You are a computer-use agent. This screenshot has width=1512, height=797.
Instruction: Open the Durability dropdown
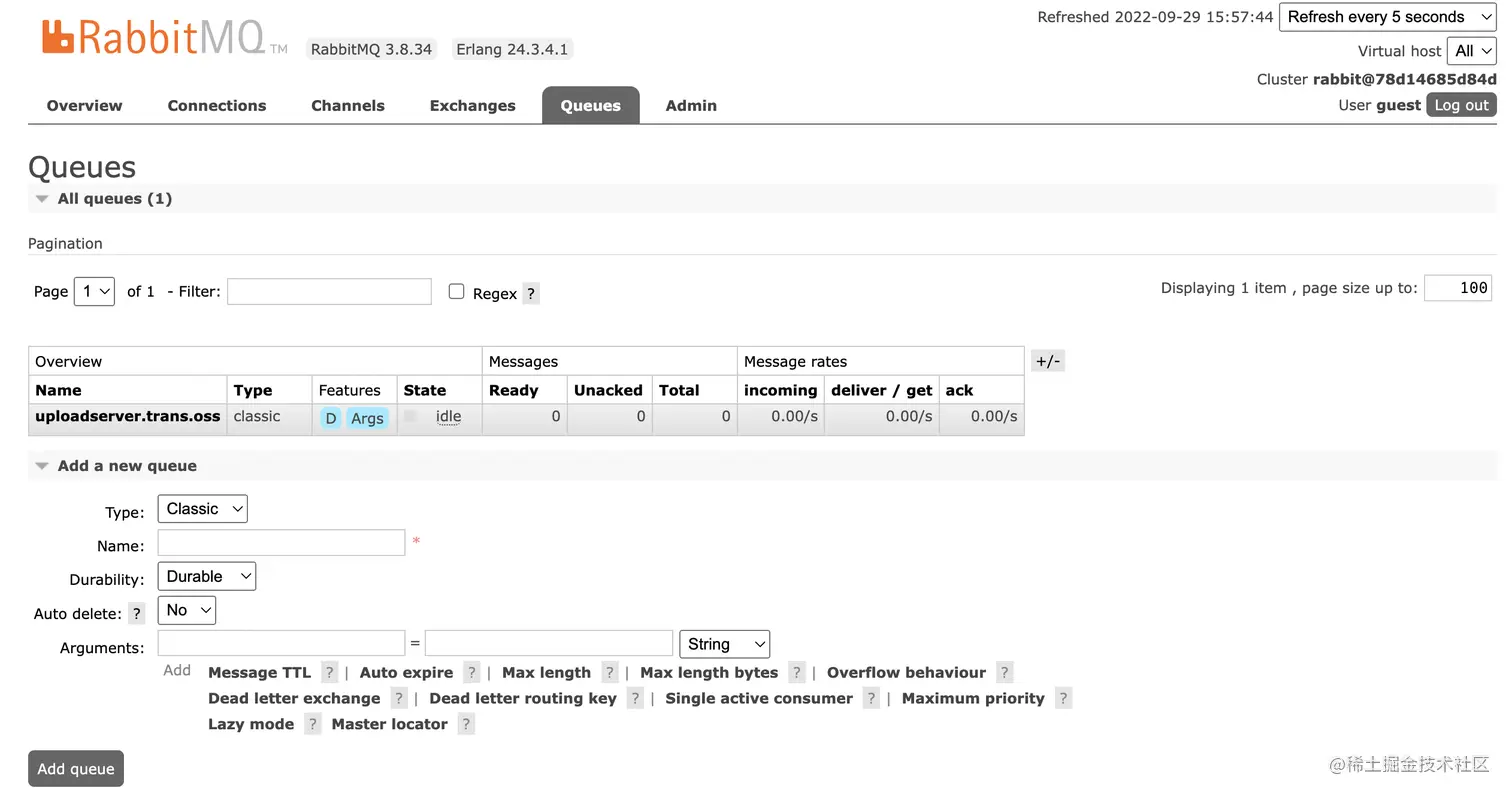click(x=207, y=577)
